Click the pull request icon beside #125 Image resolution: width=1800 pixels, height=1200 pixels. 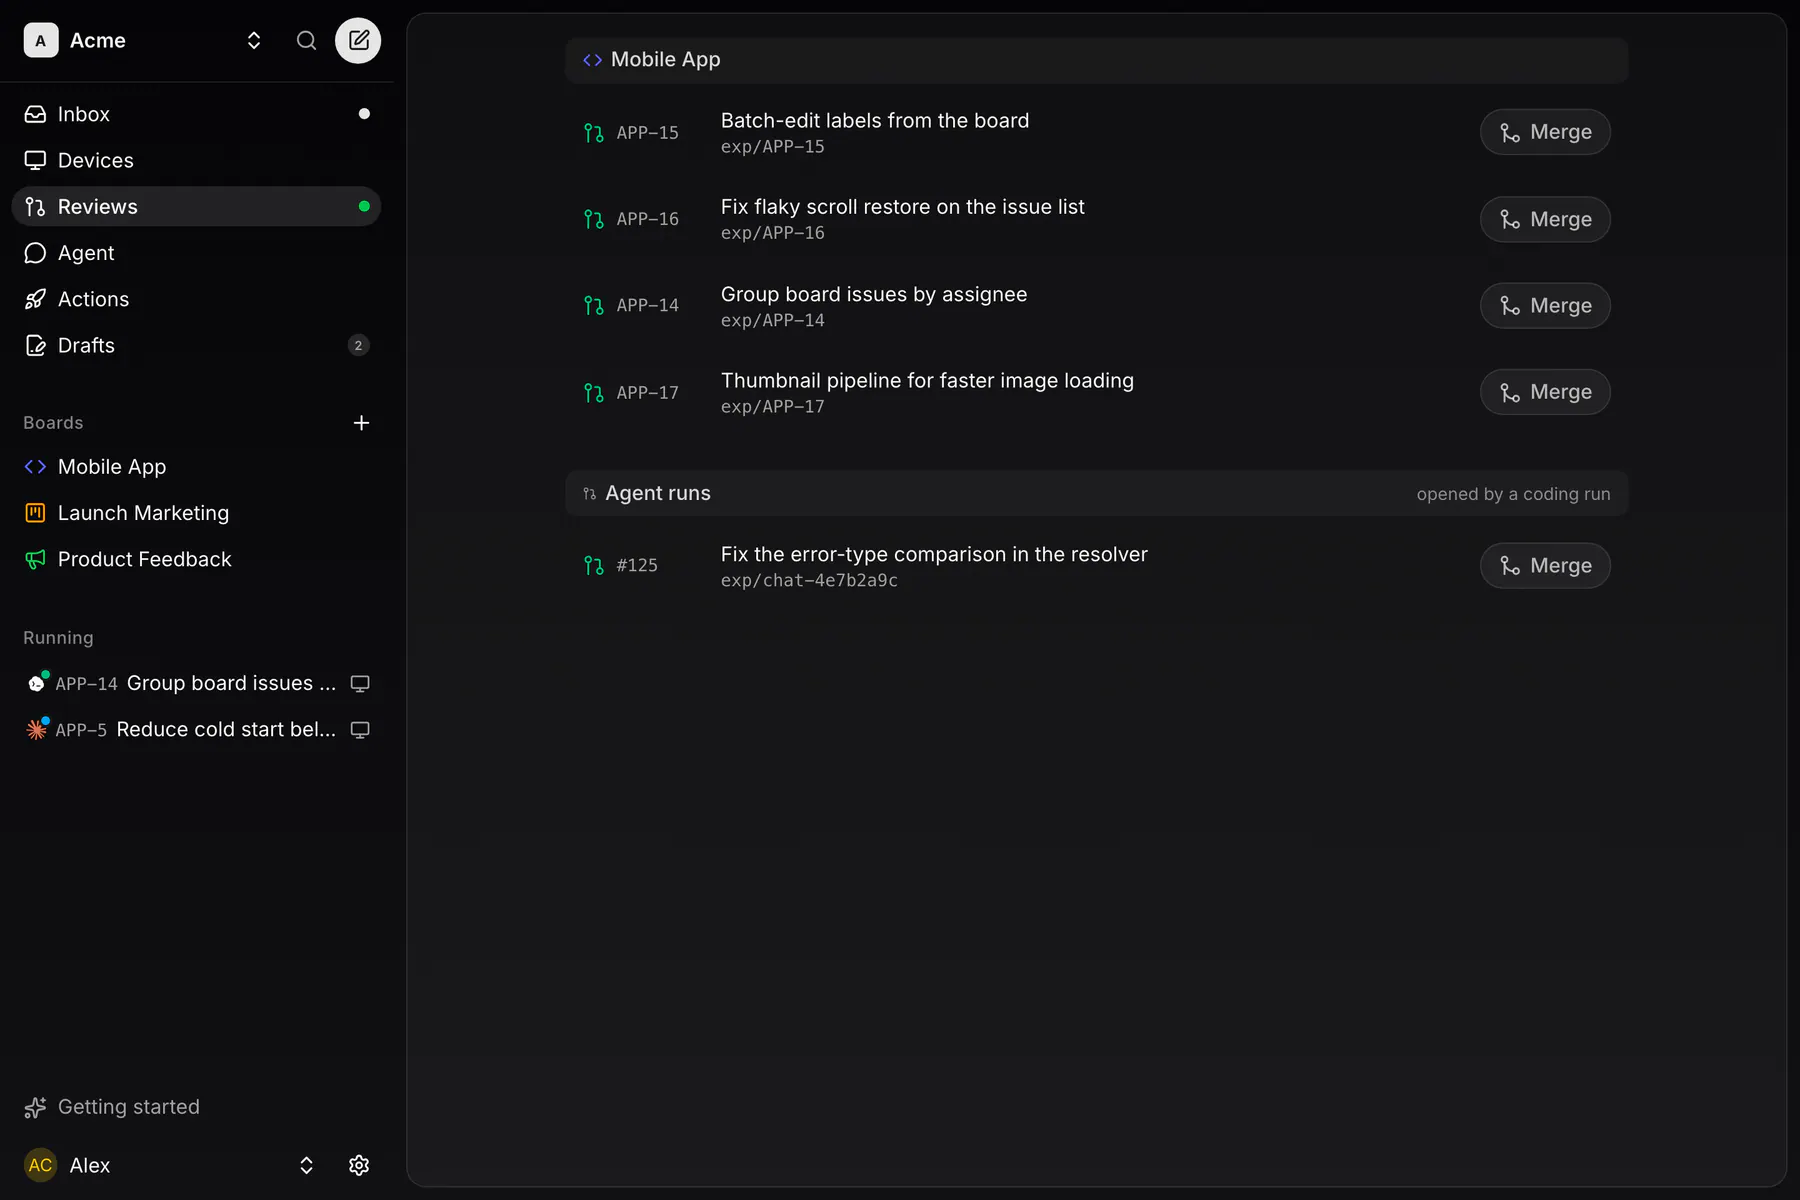point(594,566)
